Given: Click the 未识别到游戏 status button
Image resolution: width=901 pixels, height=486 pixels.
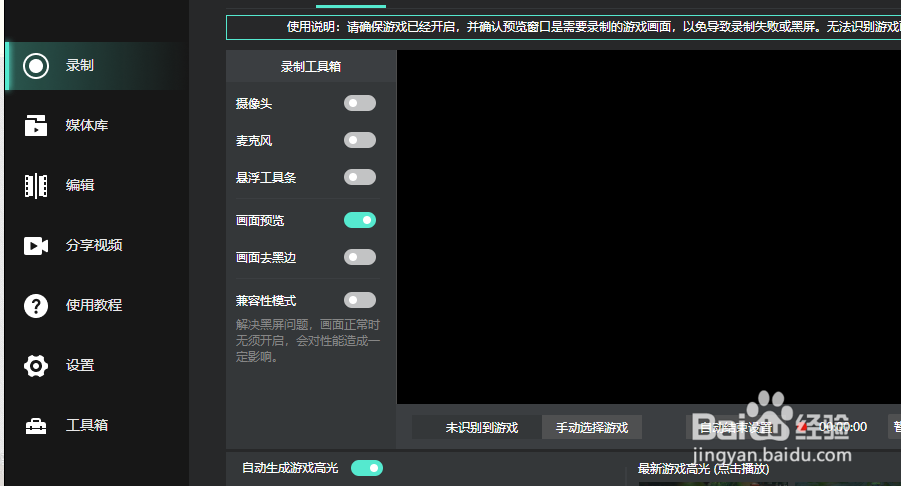Looking at the screenshot, I should (x=477, y=427).
